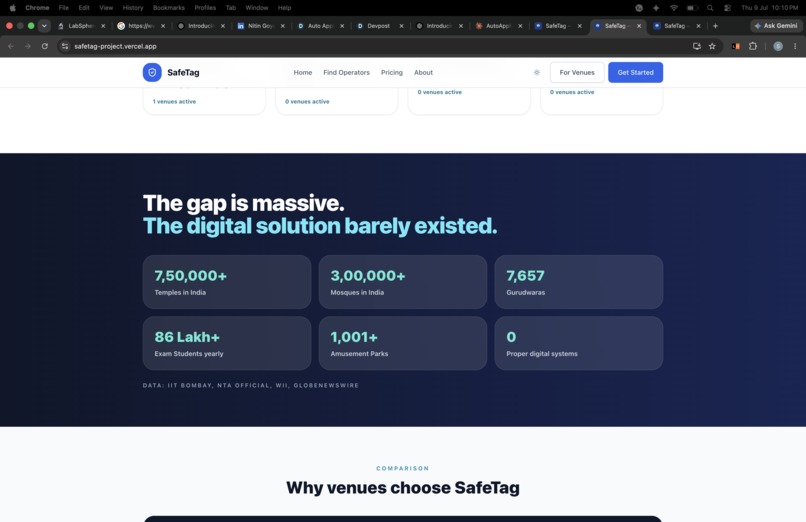Click the COMPARISON section label
The width and height of the screenshot is (806, 522).
[x=402, y=469]
